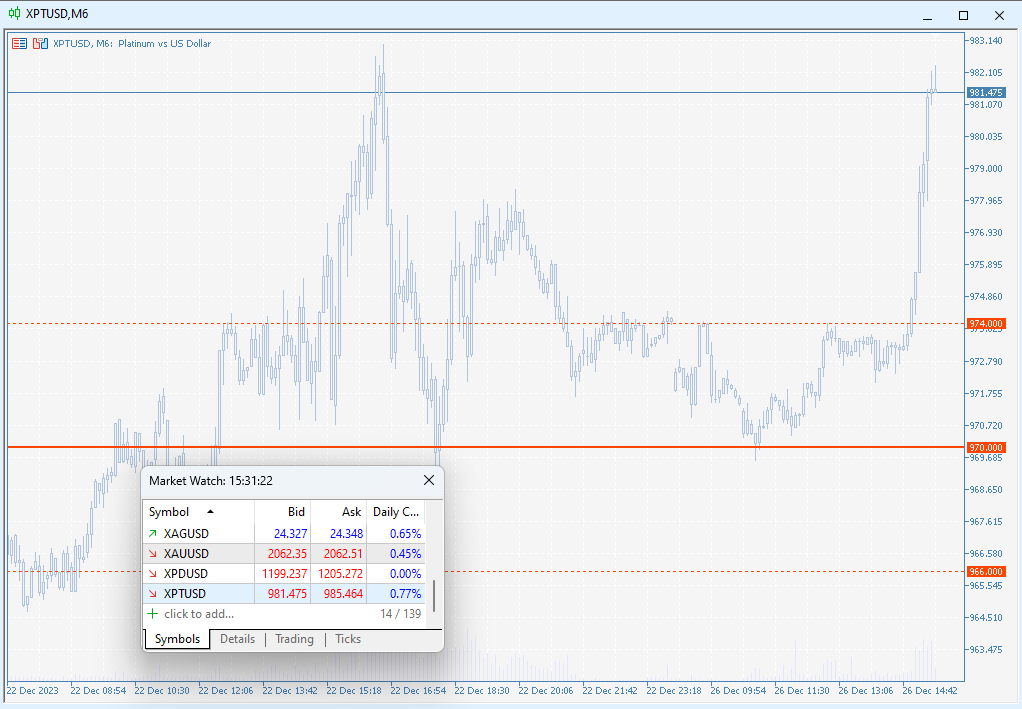Viewport: 1022px width, 709px height.
Task: Click the XPDUSD down-arrow direction icon
Action: click(153, 574)
